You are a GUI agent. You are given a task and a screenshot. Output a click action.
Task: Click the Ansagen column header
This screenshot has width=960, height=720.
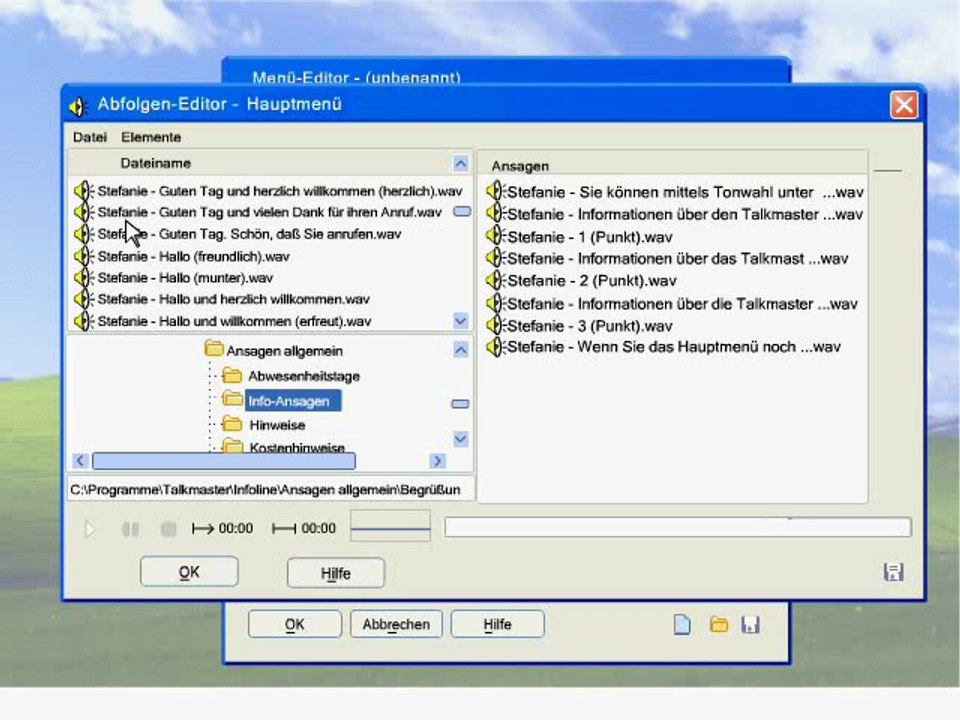click(x=520, y=166)
